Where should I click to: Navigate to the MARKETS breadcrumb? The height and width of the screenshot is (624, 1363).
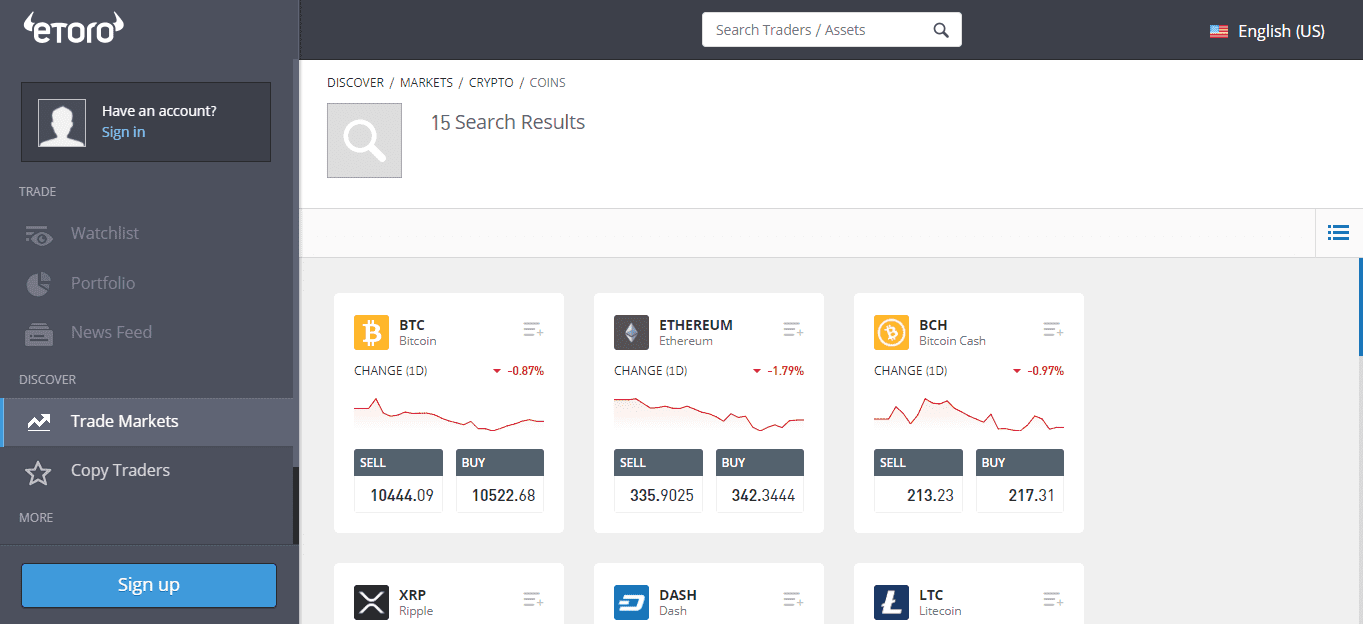426,82
